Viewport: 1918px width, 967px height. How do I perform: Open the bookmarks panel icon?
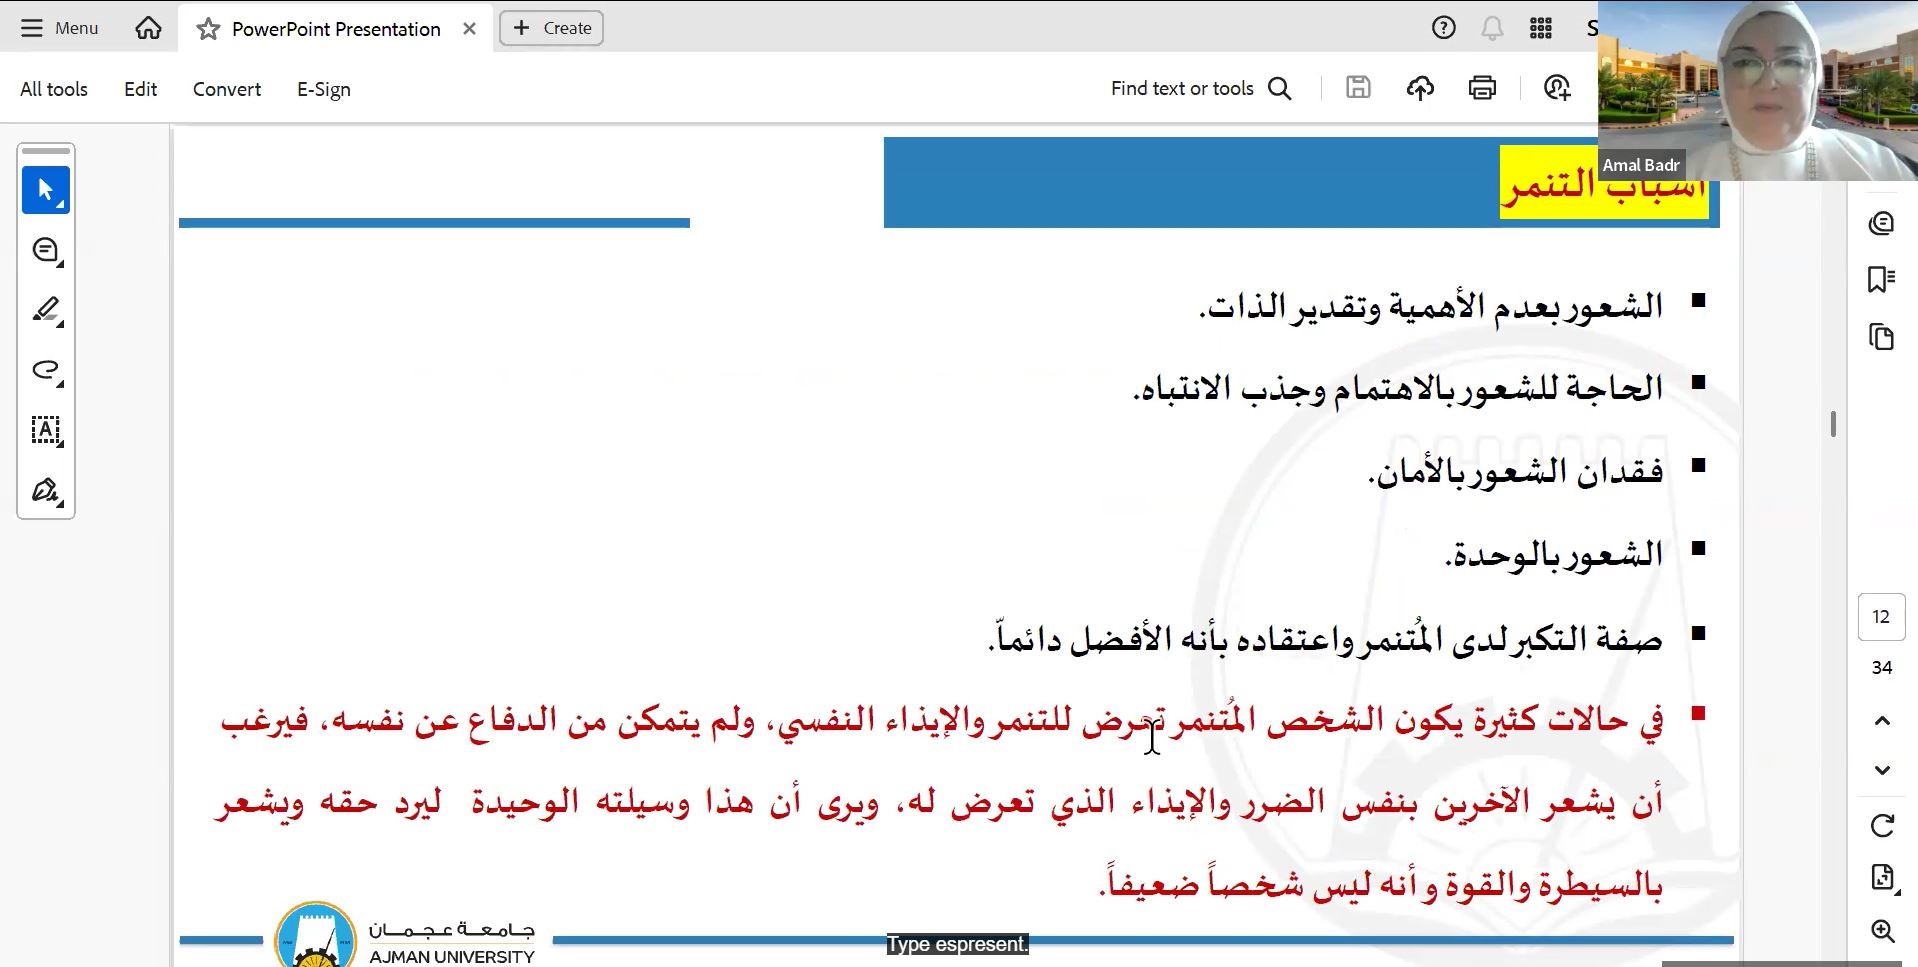click(x=1881, y=279)
